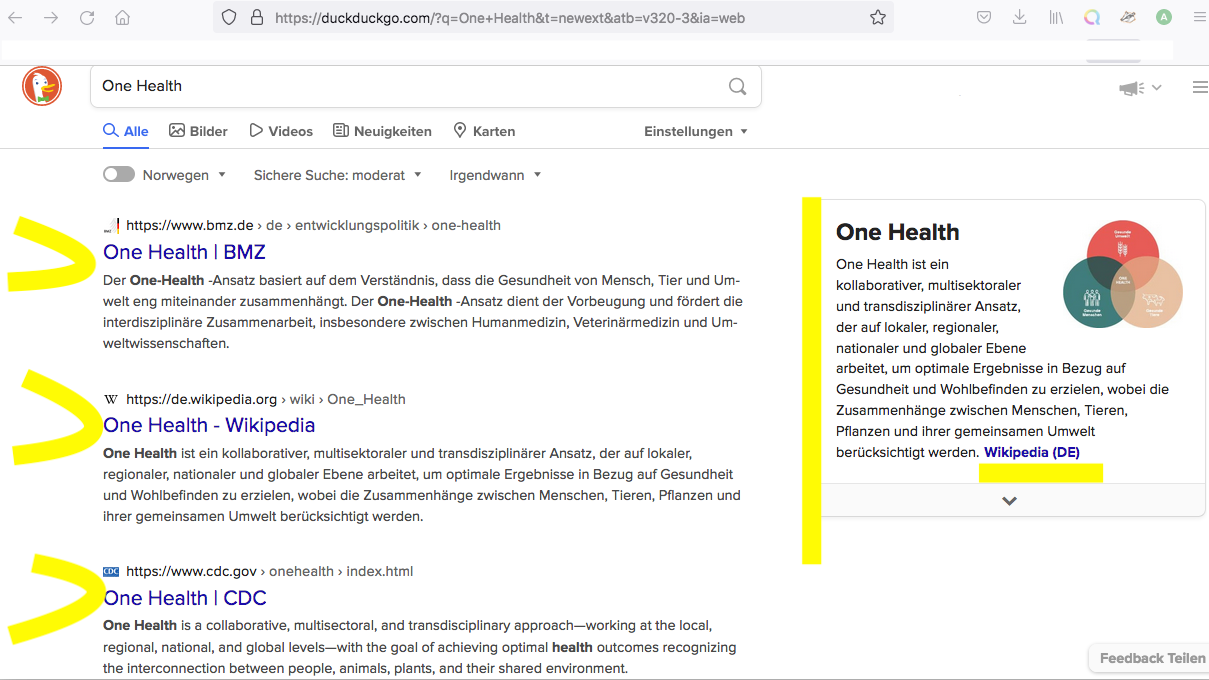Follow the Wikipedia (DE) info box link
The image size is (1209, 680).
tap(1032, 452)
